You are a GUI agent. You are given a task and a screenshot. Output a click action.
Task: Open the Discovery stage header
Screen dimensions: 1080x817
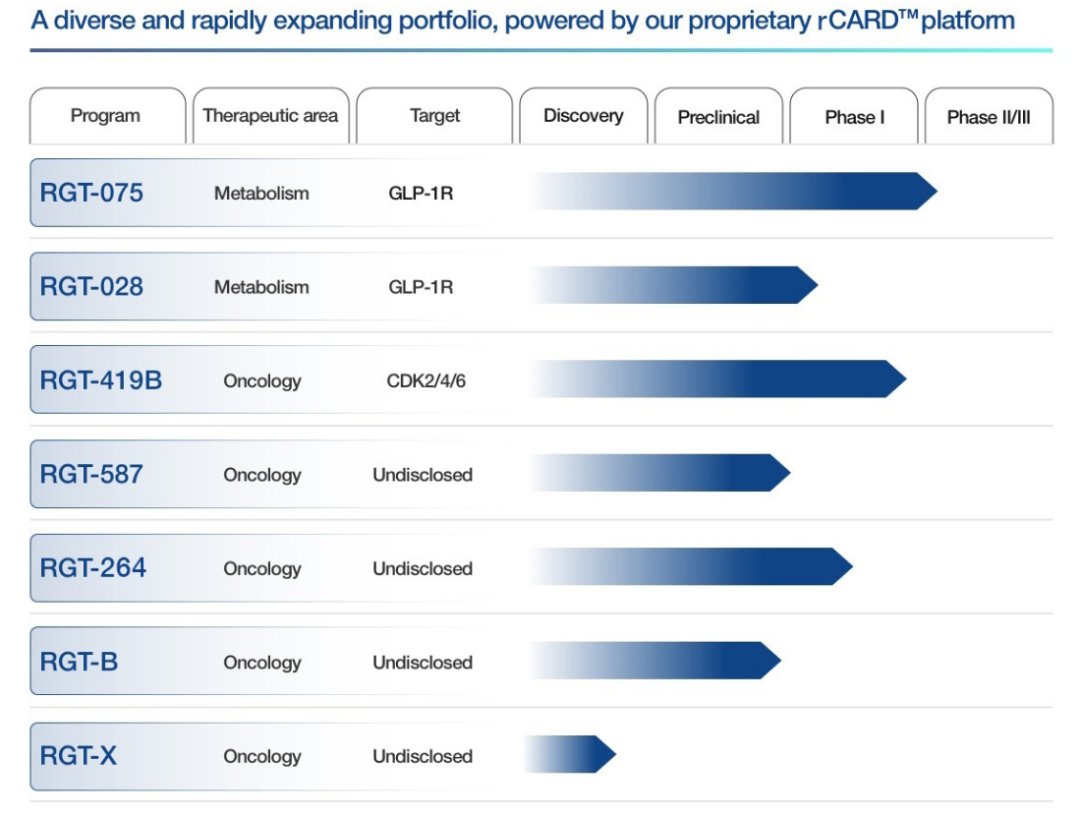point(583,116)
